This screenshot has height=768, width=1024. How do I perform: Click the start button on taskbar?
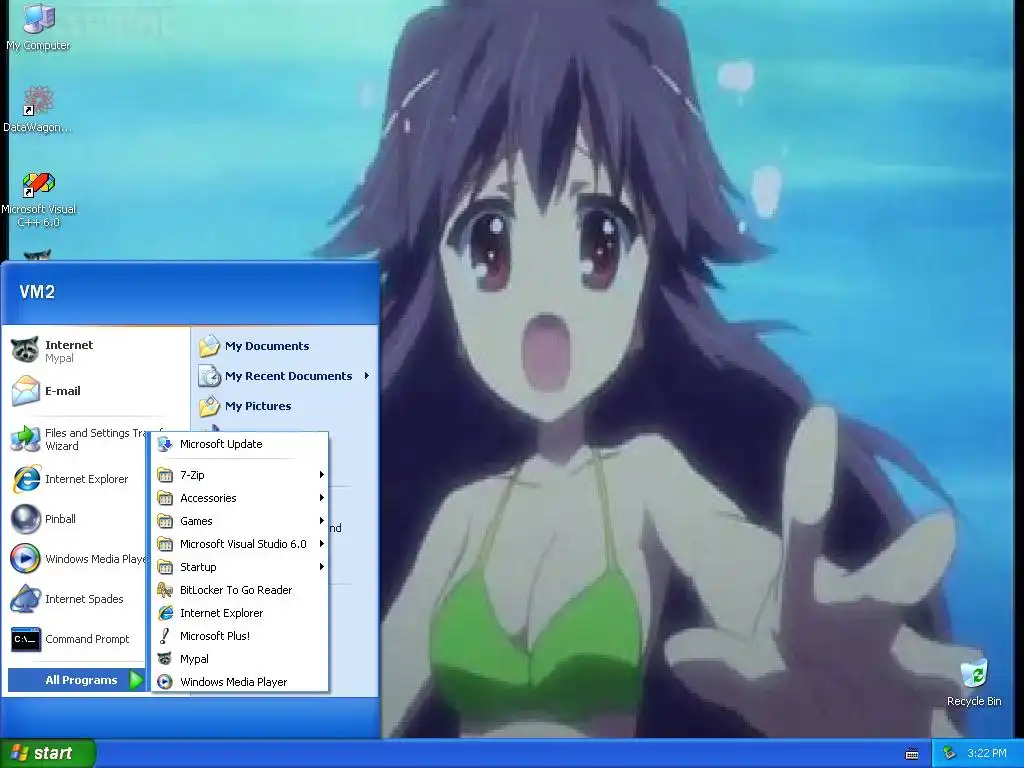coord(48,753)
